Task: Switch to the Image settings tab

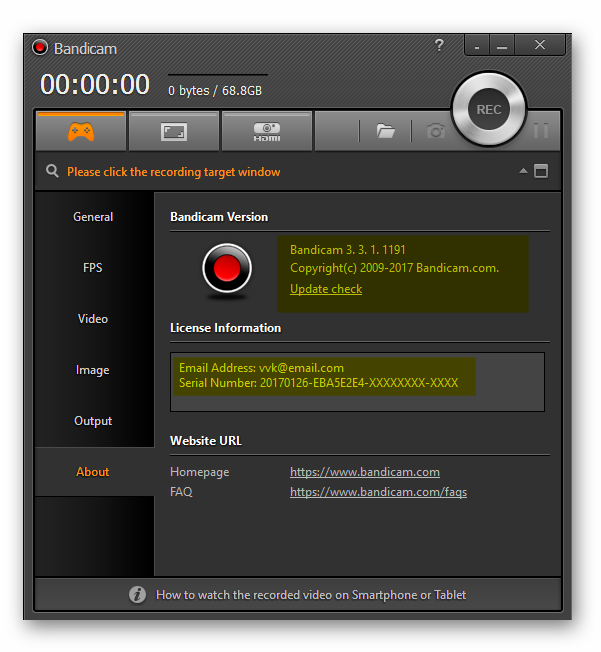Action: click(x=93, y=370)
